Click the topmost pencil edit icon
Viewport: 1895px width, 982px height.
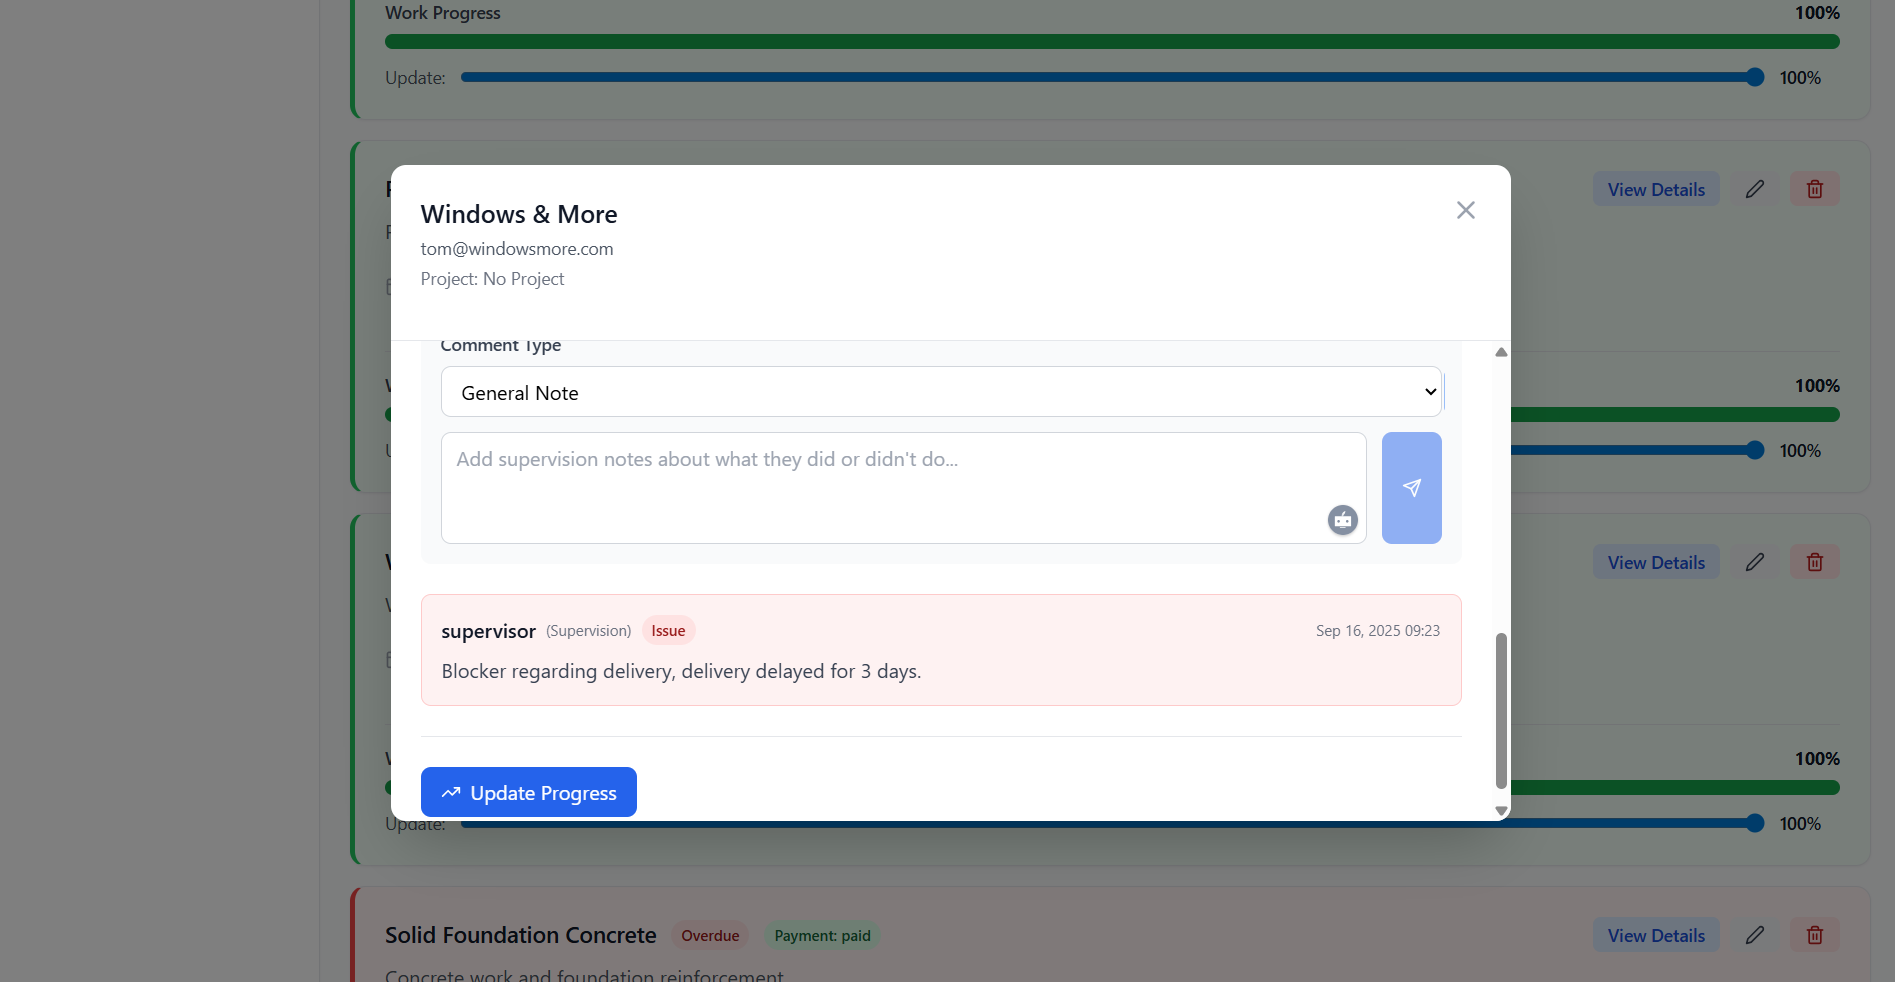[x=1754, y=189]
